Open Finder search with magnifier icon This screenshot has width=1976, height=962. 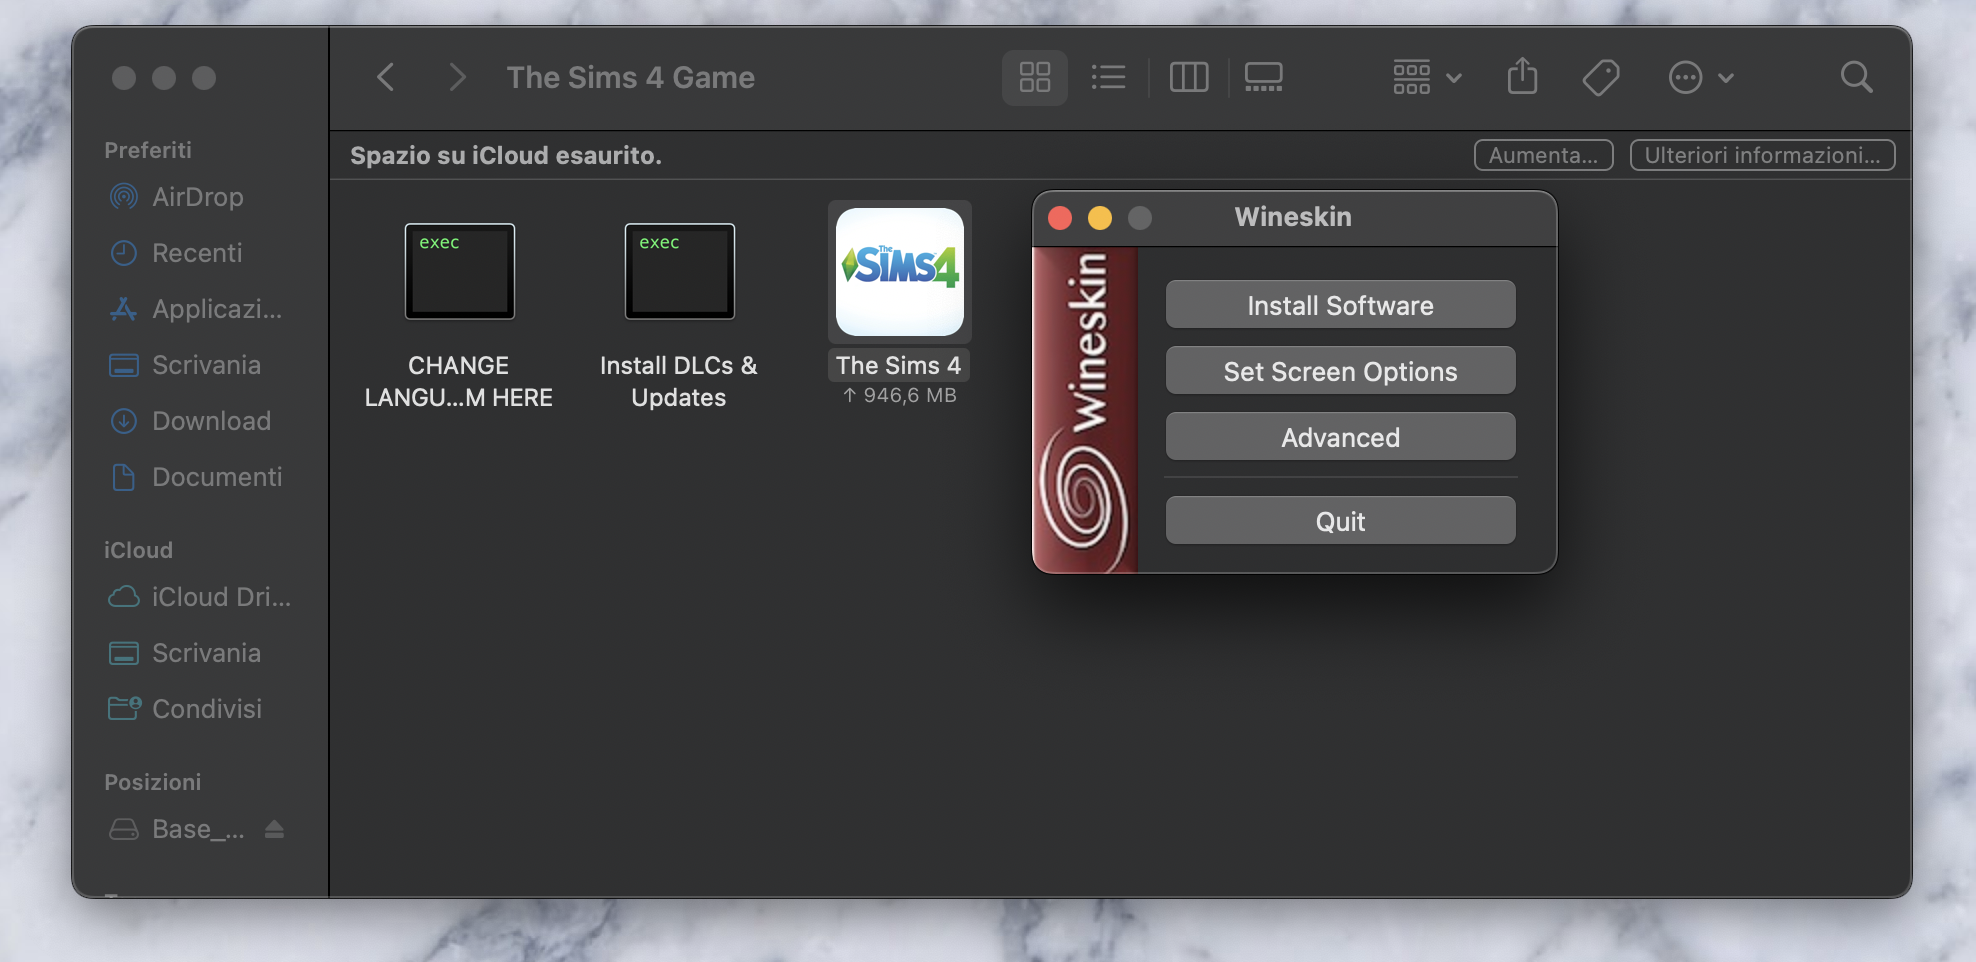click(x=1856, y=77)
